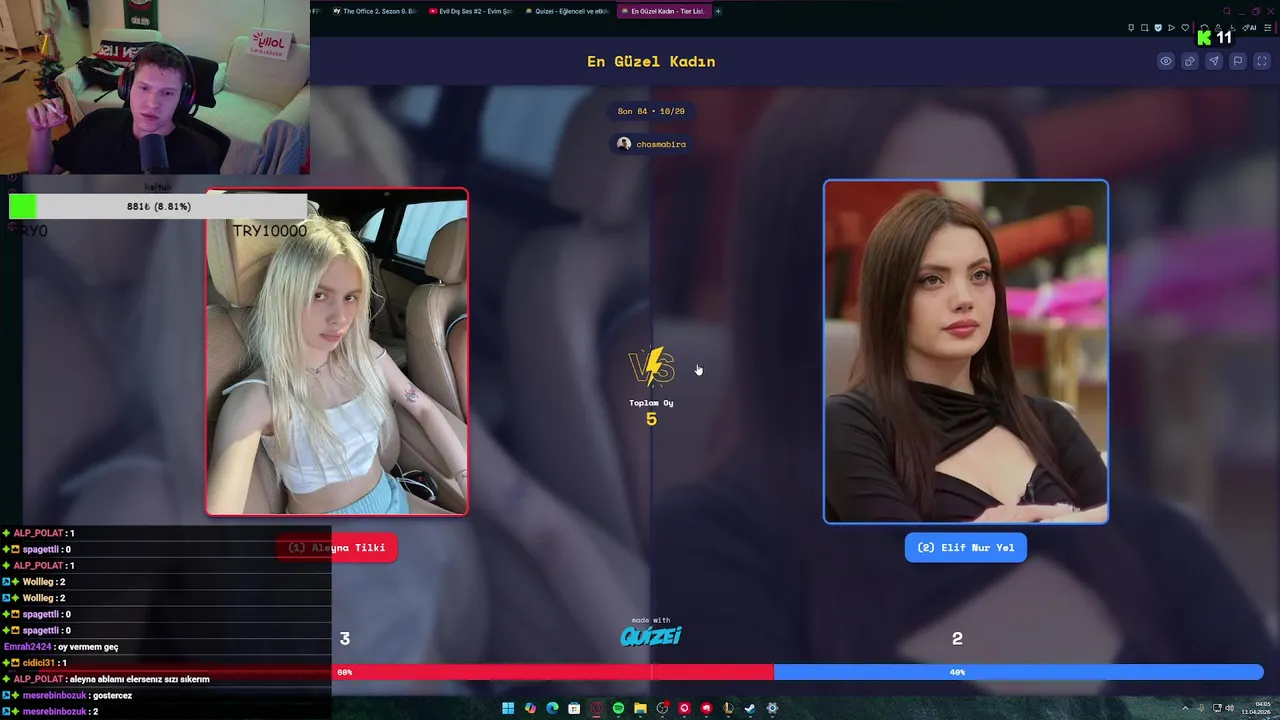
Task: Open the volume tray icon
Action: (1229, 708)
